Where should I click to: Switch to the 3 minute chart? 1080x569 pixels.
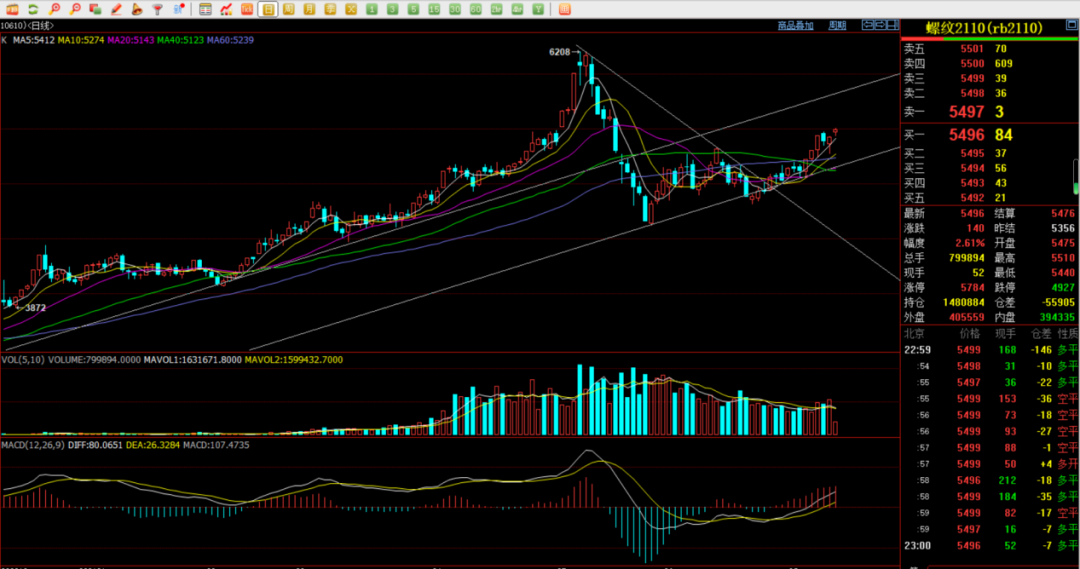(392, 9)
